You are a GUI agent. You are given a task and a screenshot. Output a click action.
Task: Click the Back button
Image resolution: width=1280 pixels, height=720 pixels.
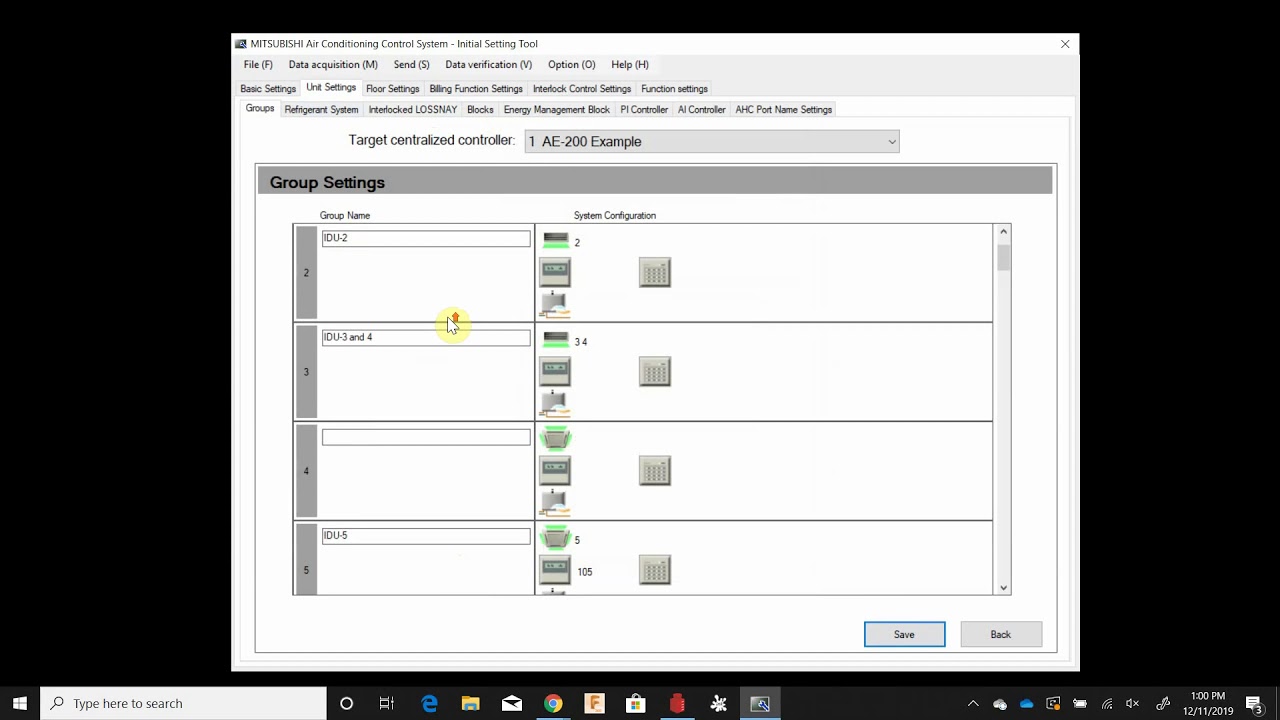1000,634
